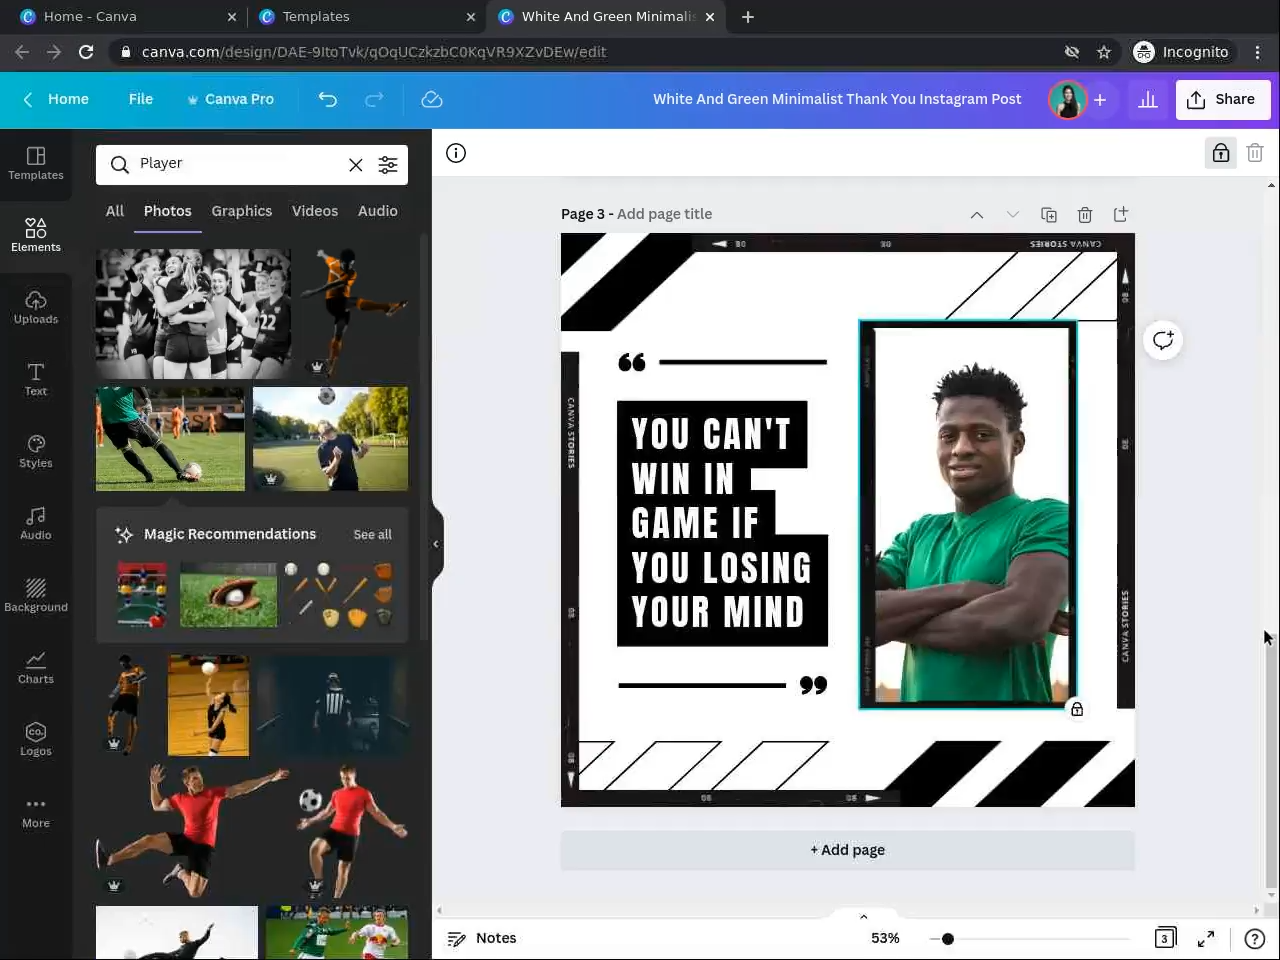
Task: Open the Templates side panel
Action: [36, 163]
